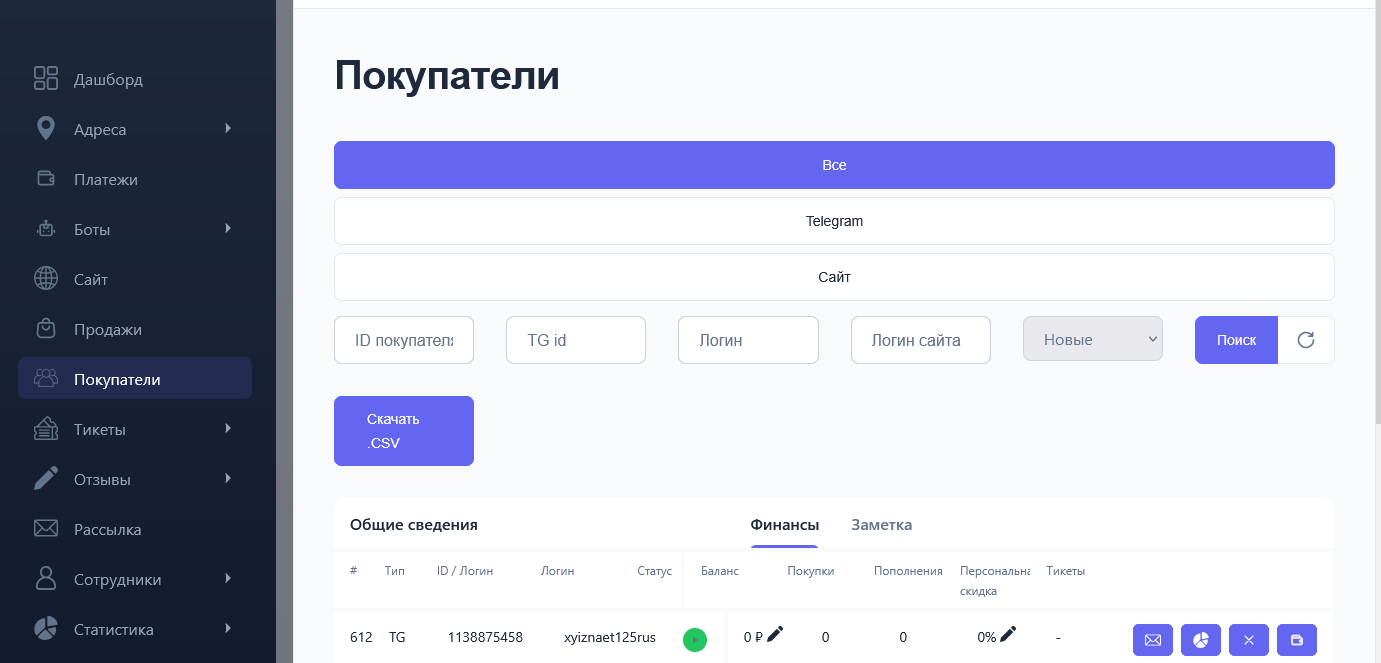Open Дашборд from the sidebar
Viewport: 1381px width, 663px height.
108,79
